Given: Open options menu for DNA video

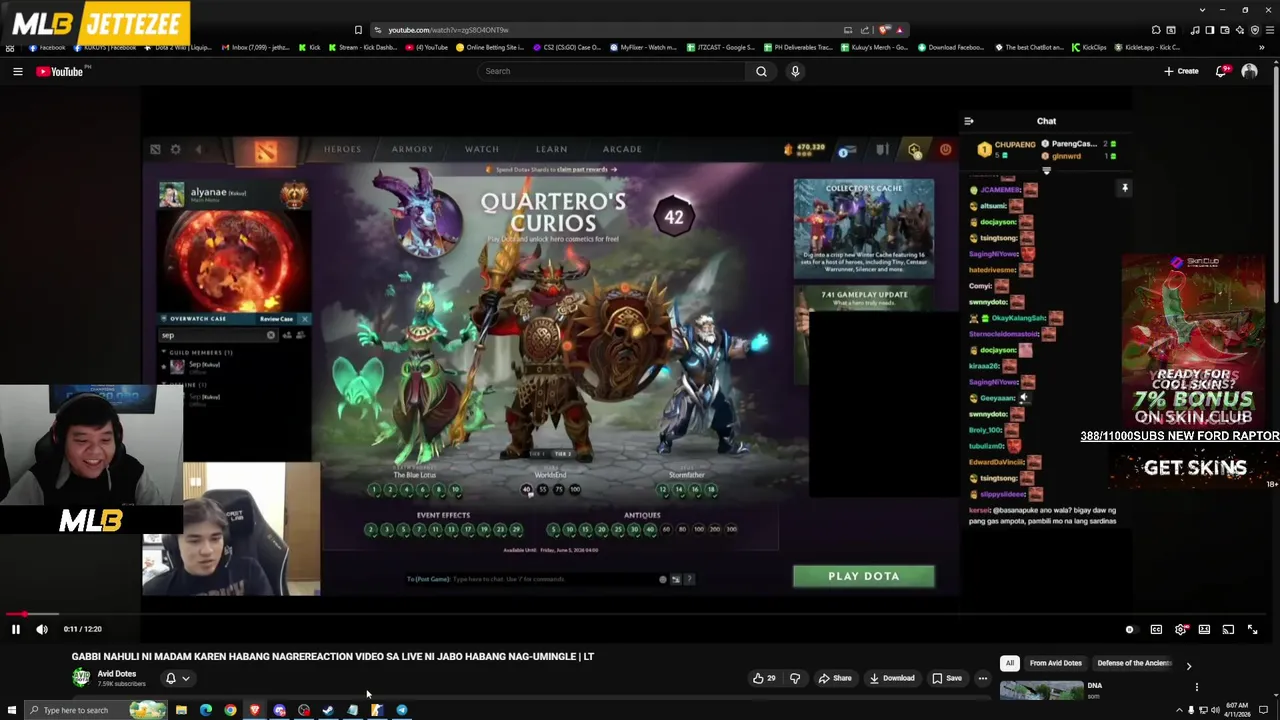Looking at the screenshot, I should (x=1197, y=687).
